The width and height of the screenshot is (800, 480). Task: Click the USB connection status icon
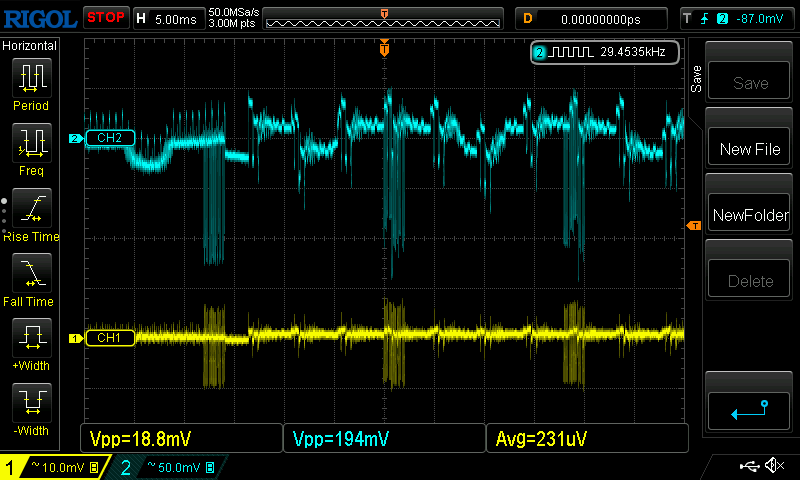749,466
